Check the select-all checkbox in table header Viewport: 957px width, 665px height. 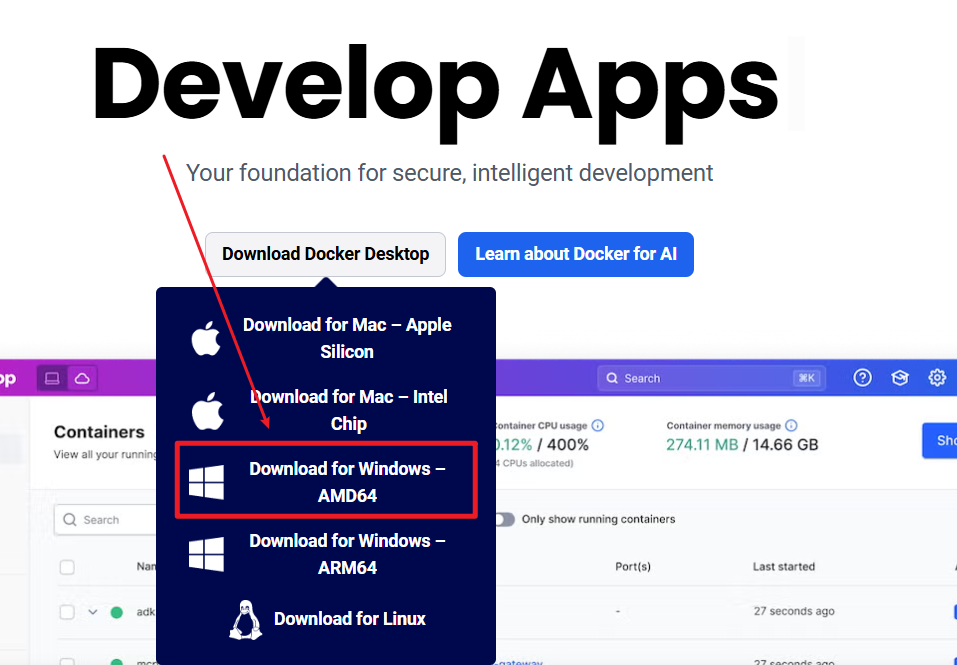[67, 567]
